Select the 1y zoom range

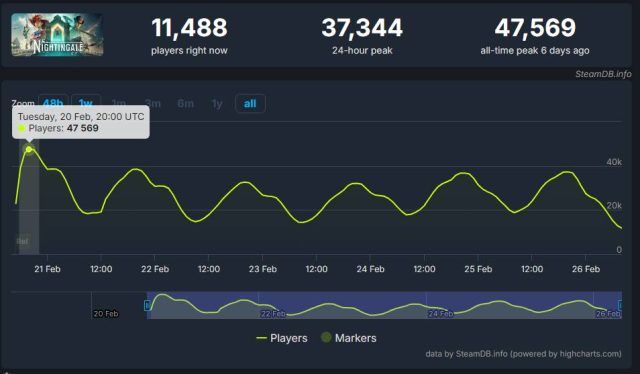point(217,104)
